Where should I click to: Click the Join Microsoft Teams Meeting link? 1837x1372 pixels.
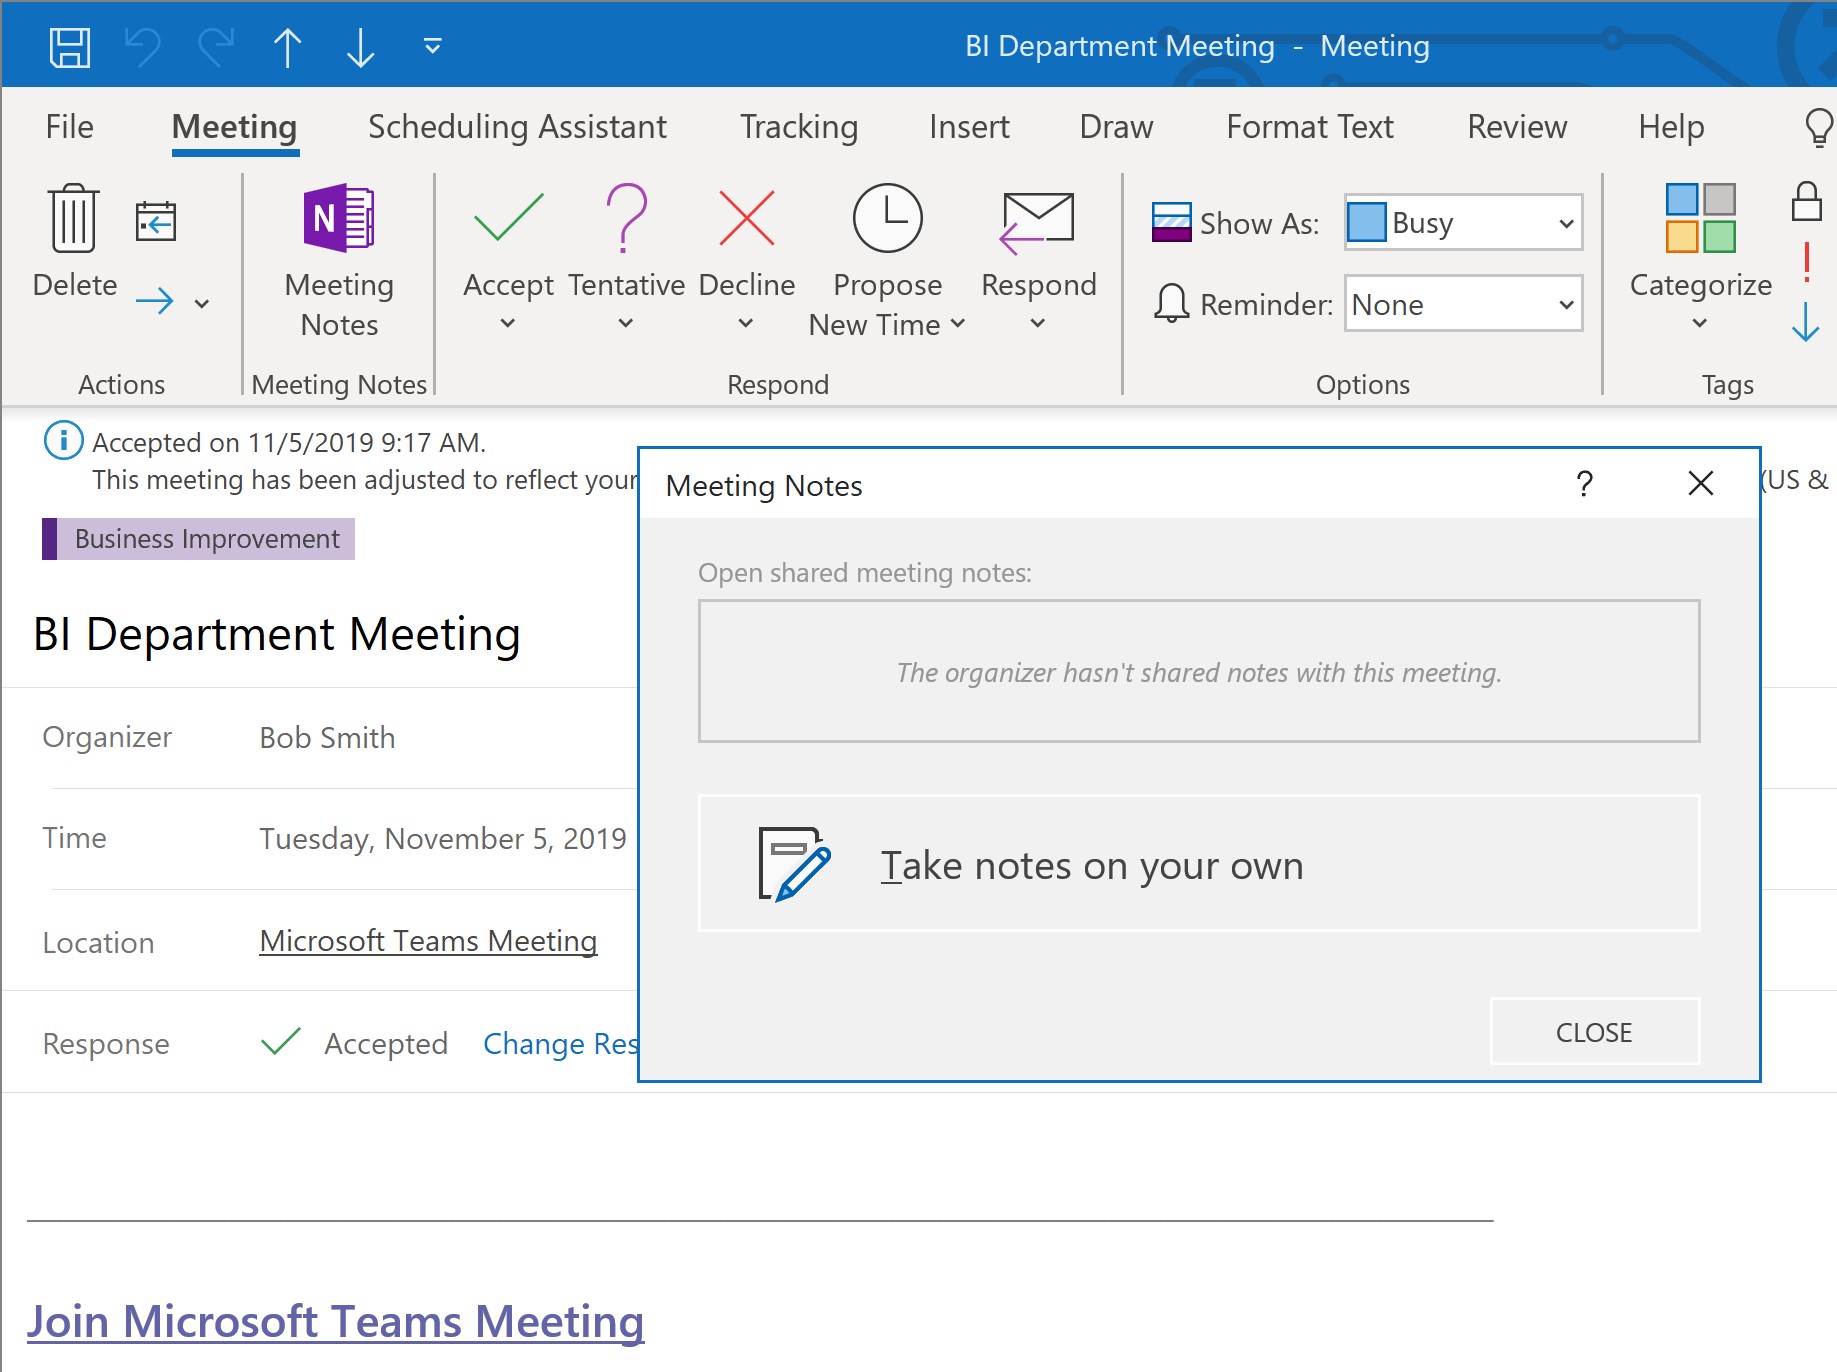336,1321
